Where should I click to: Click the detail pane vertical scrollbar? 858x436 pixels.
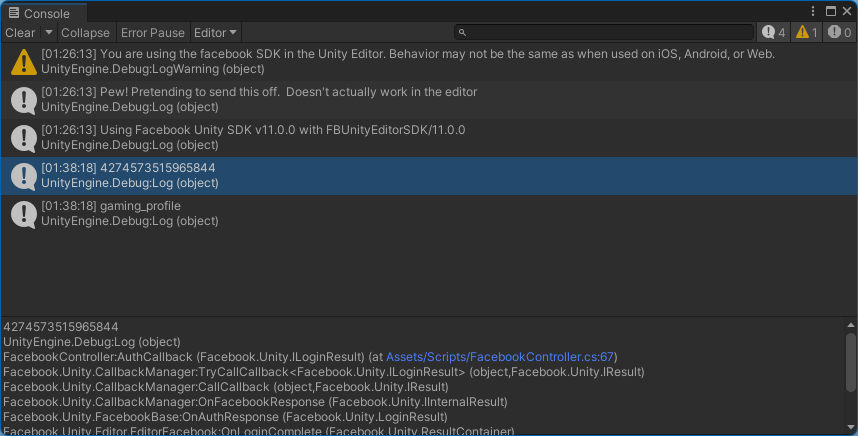pyautogui.click(x=850, y=363)
